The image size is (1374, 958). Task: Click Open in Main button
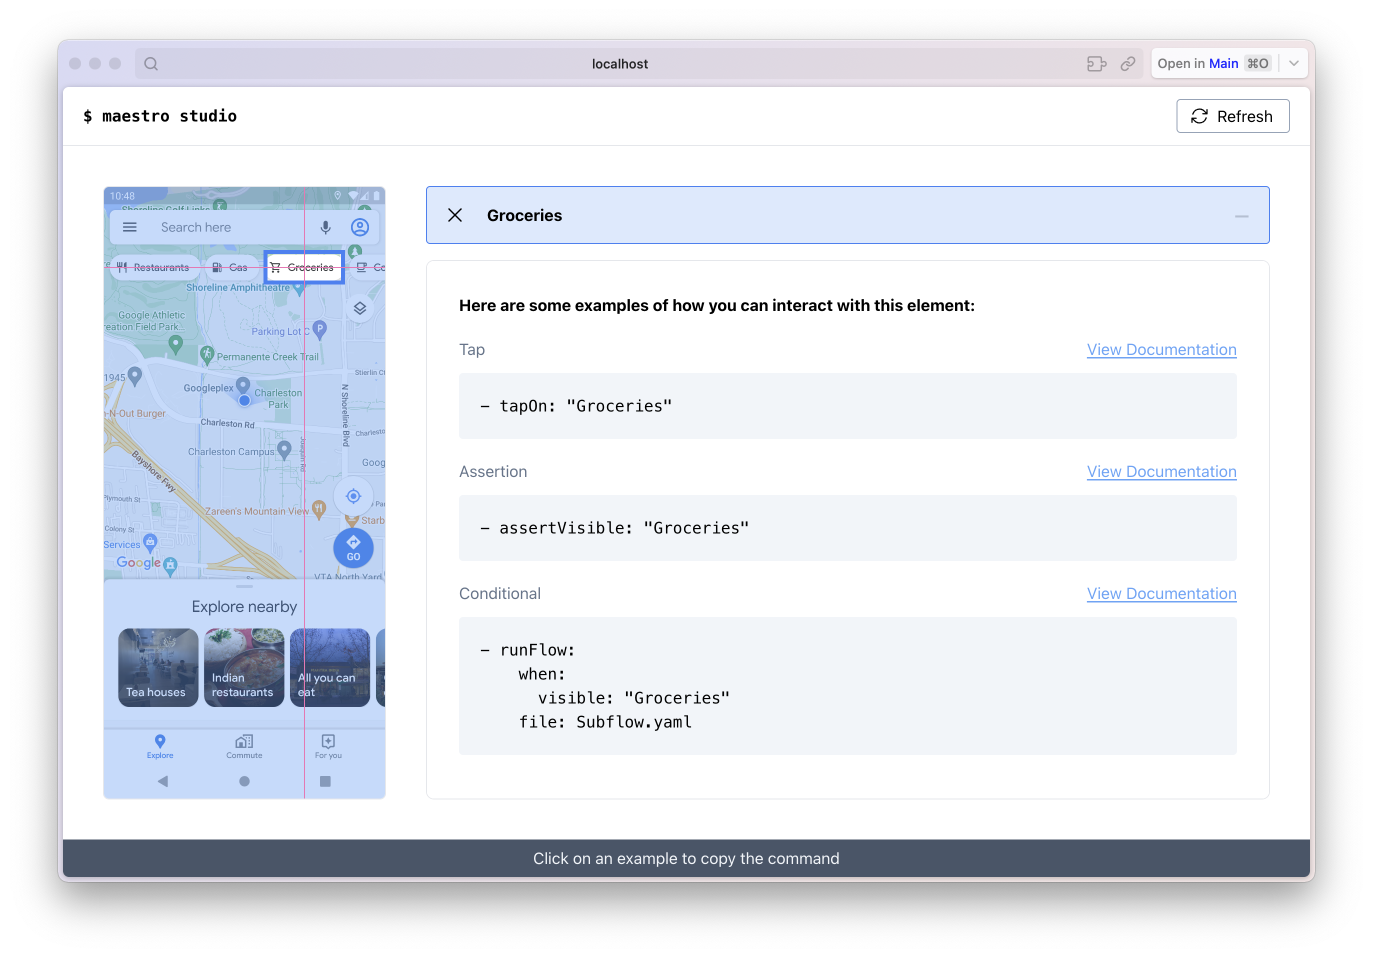(1213, 63)
